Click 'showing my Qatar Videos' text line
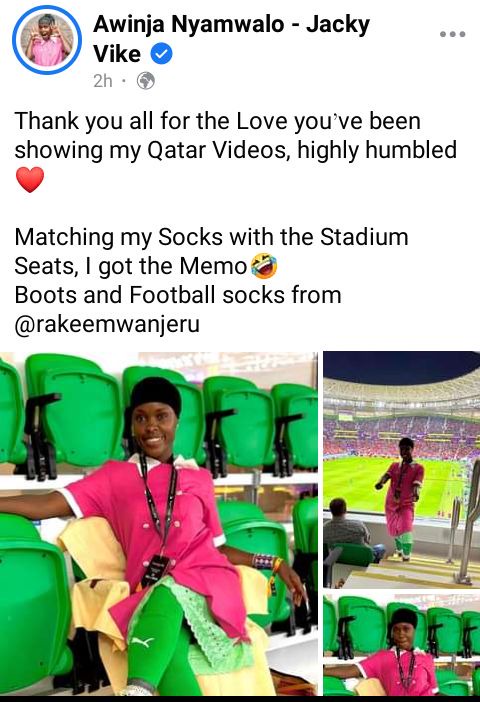This screenshot has width=480, height=702. pyautogui.click(x=150, y=150)
